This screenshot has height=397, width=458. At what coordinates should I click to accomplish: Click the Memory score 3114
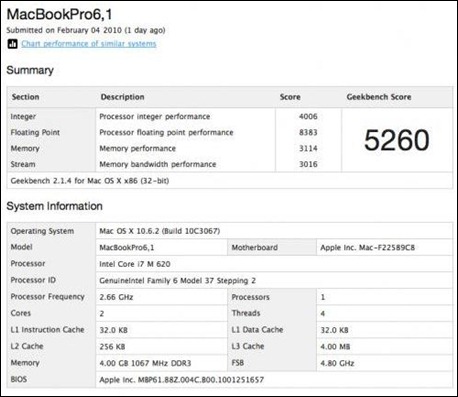click(x=308, y=148)
